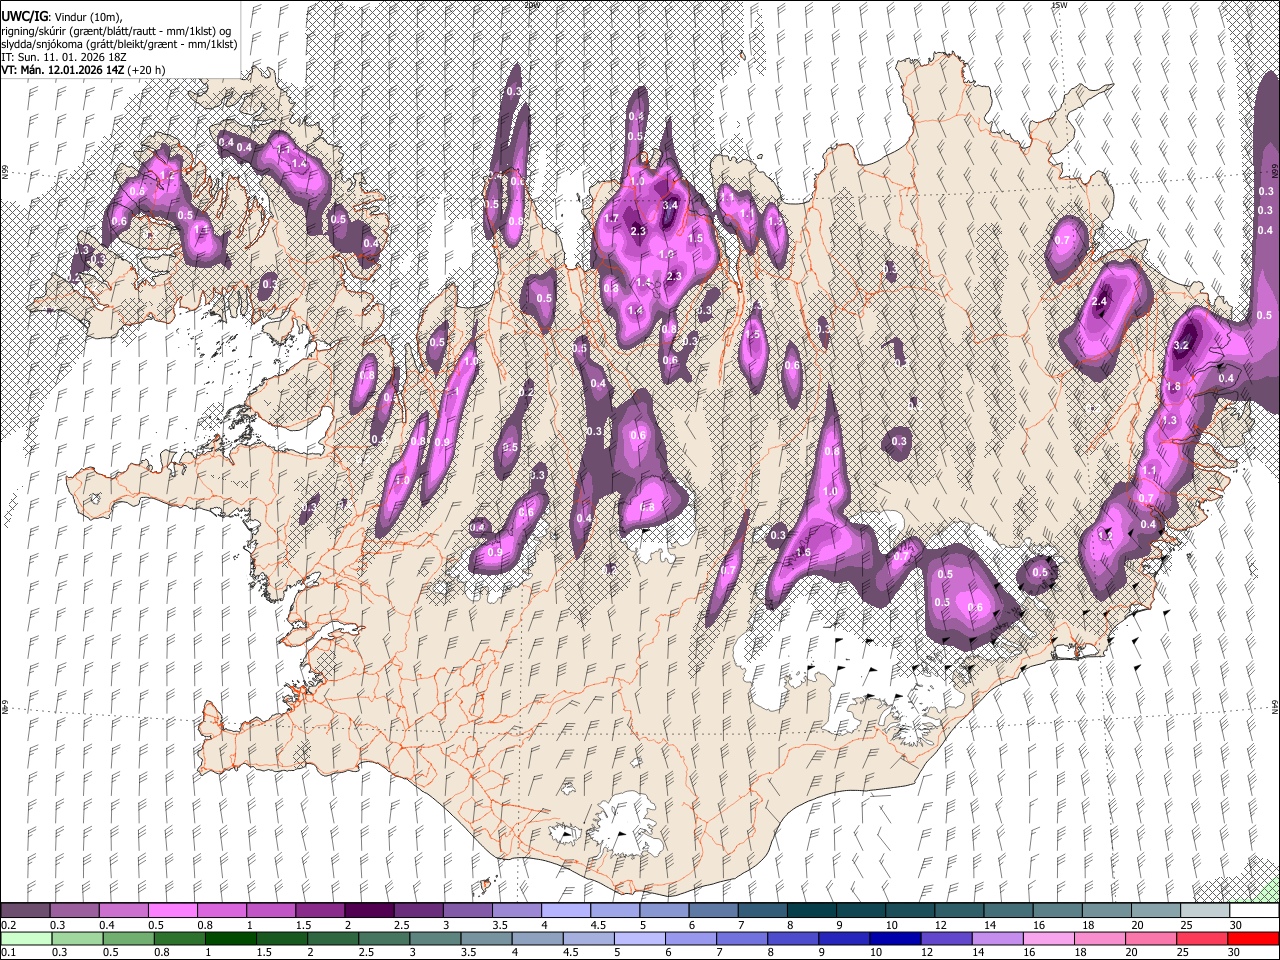Select the initial time 'IT: Sun. 11. 01. 2026 18Z'
1280x960 pixels.
(x=63, y=57)
